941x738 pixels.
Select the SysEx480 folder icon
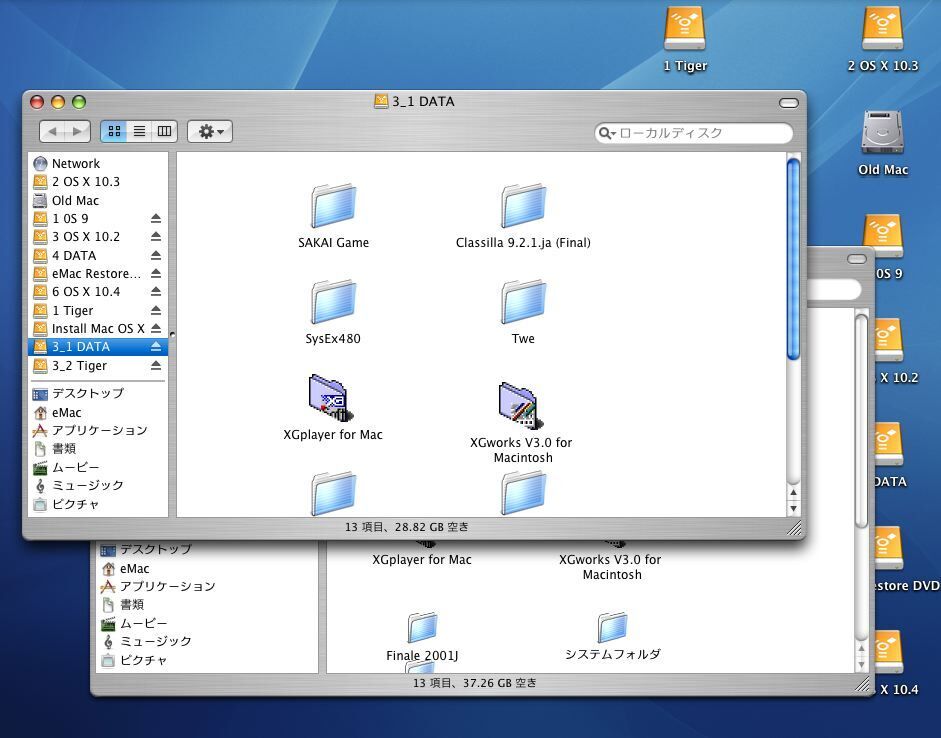point(333,302)
